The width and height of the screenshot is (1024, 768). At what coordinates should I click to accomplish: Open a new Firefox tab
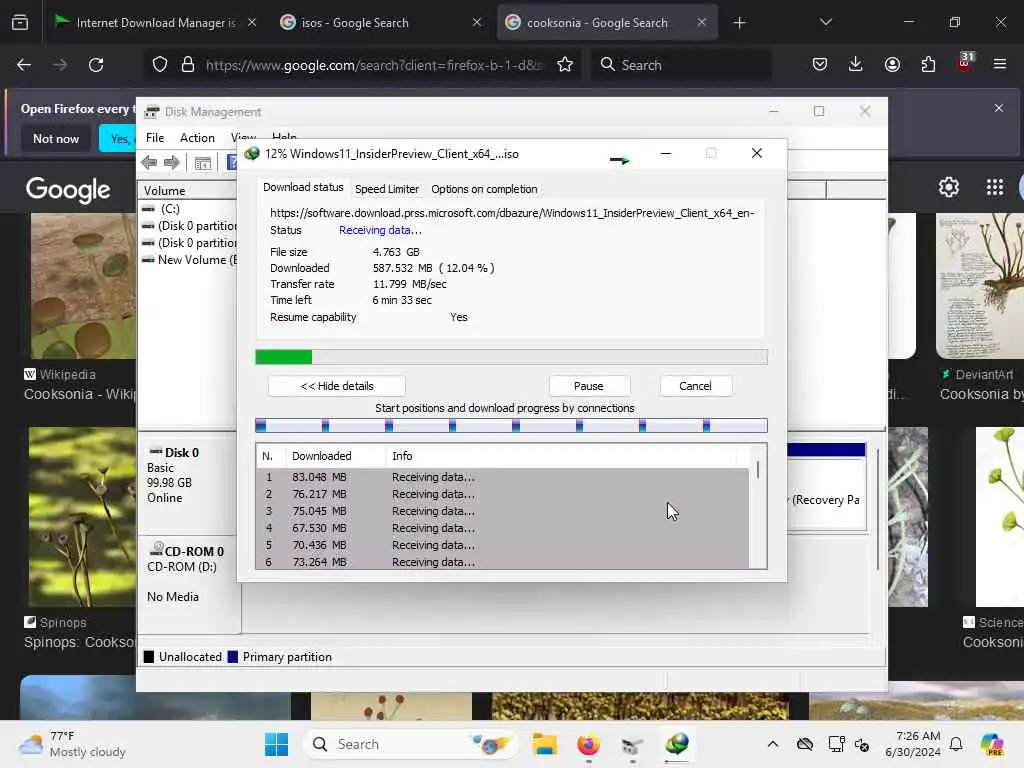(x=739, y=23)
